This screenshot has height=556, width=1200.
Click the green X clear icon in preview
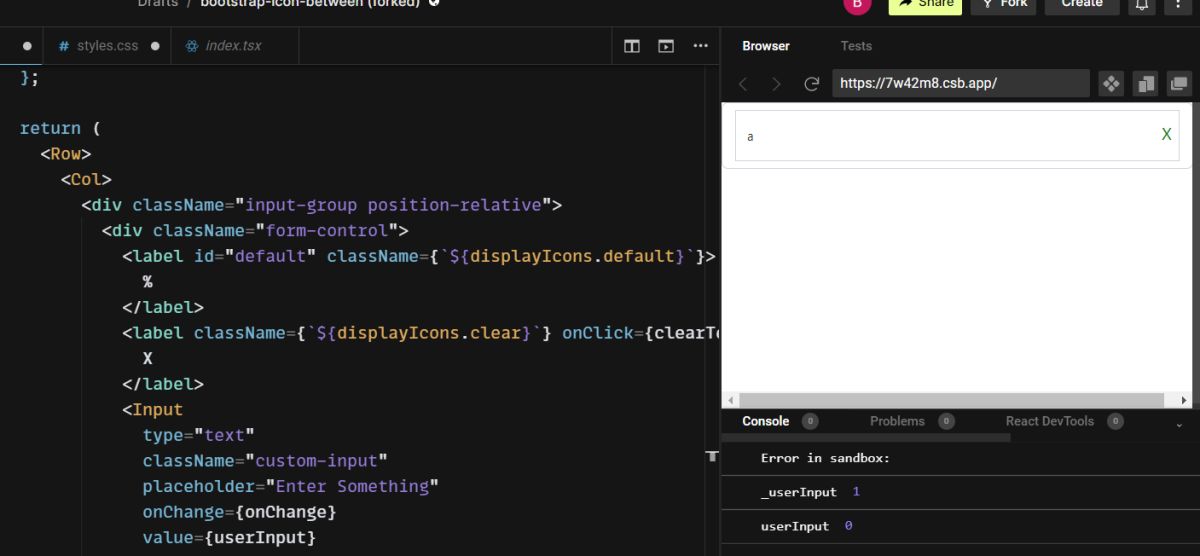pyautogui.click(x=1166, y=134)
